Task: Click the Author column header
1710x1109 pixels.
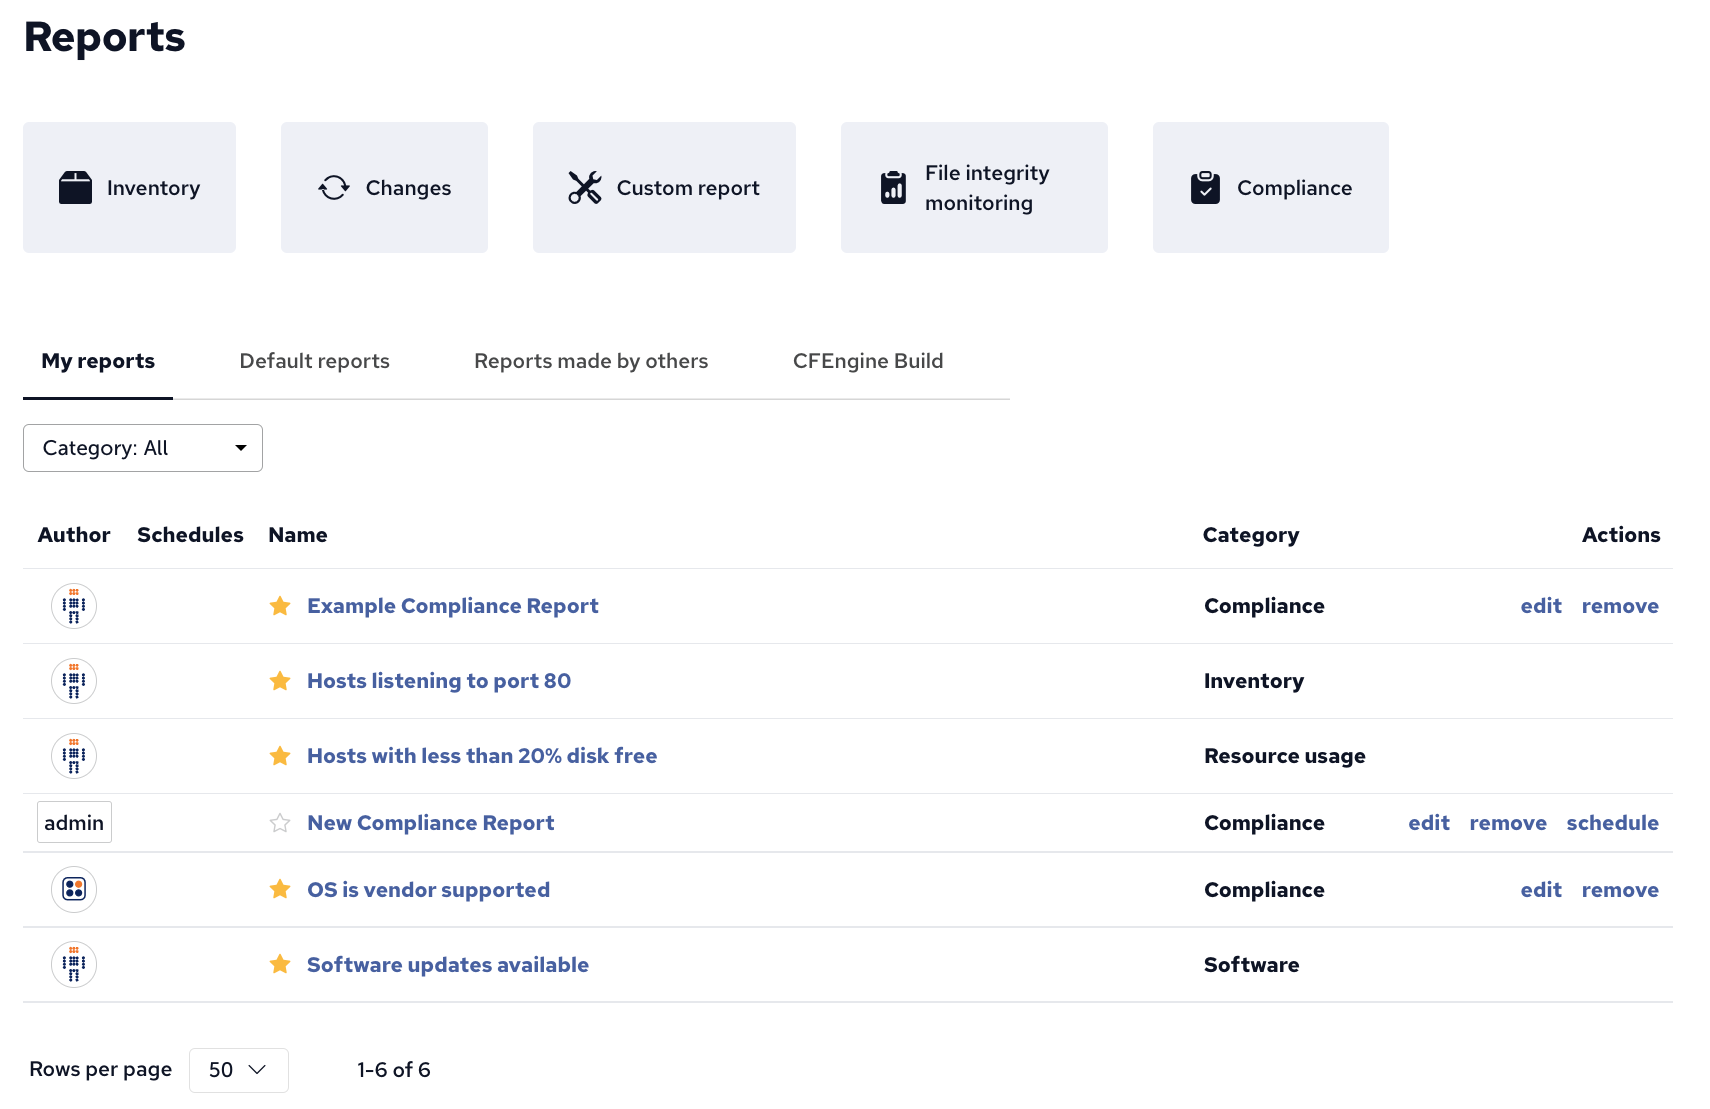Action: [x=74, y=535]
